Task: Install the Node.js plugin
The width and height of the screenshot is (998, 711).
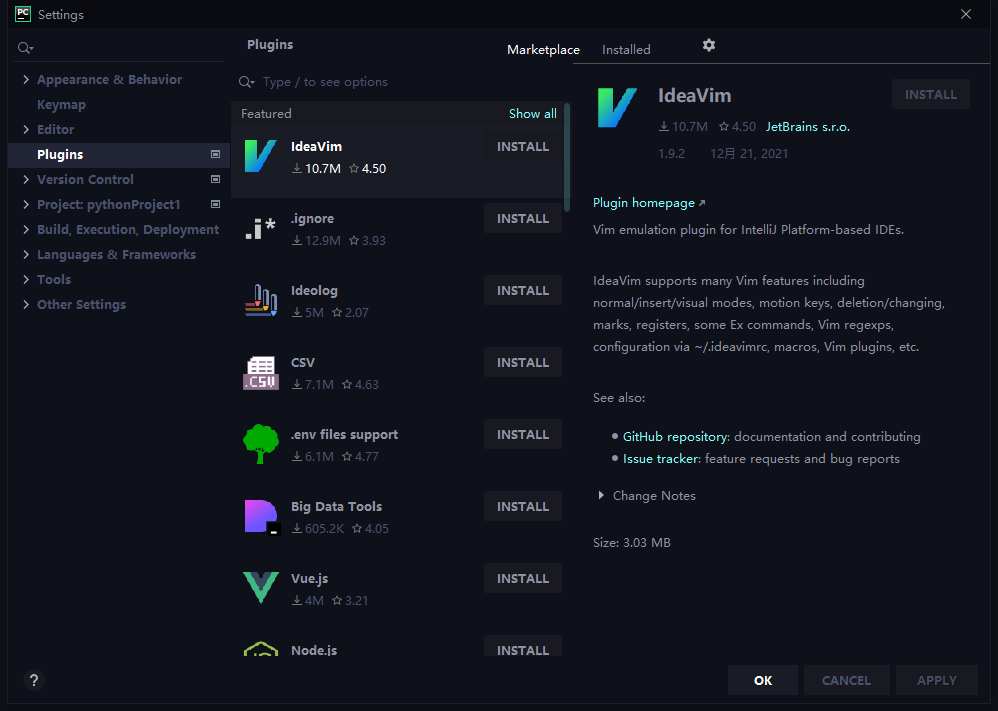Action: tap(523, 647)
